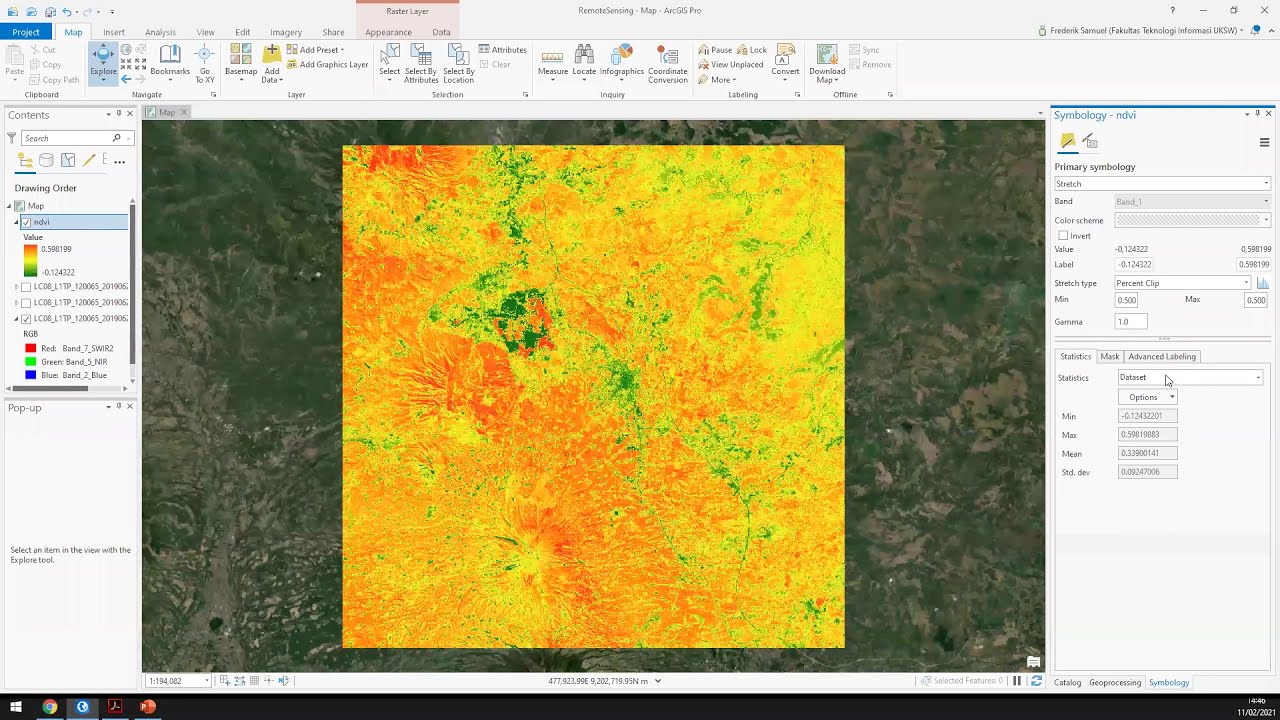
Task: Collapse the Map node in Contents
Action: pos(9,206)
